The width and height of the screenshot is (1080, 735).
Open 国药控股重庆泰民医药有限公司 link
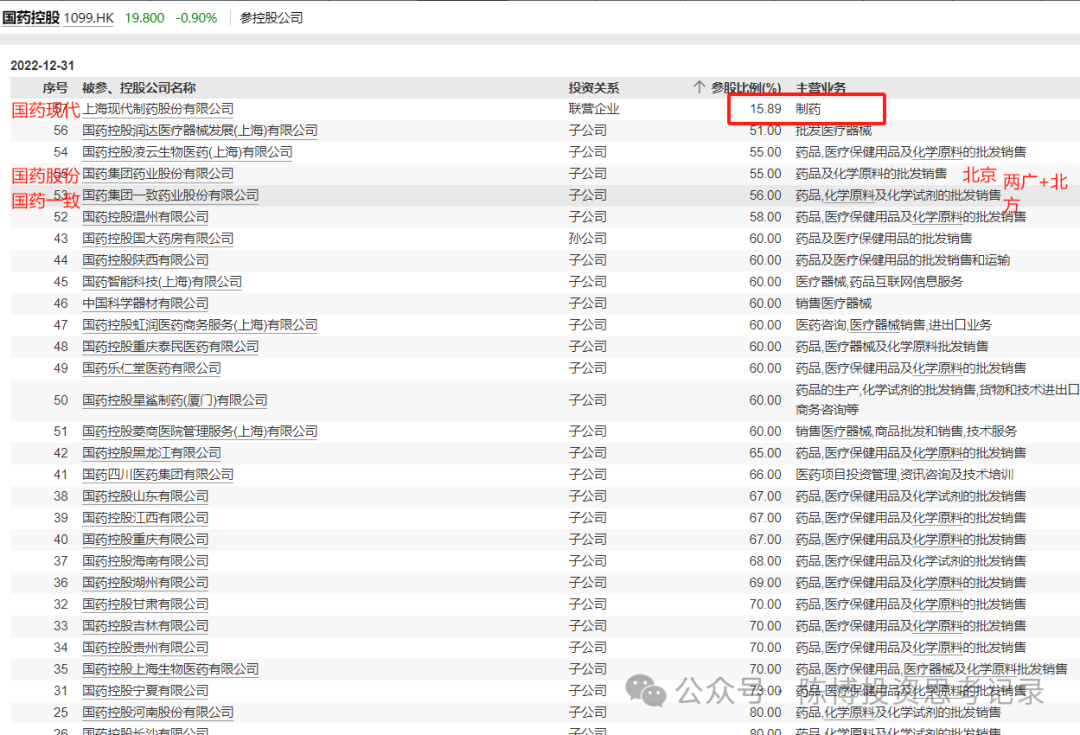[x=170, y=346]
